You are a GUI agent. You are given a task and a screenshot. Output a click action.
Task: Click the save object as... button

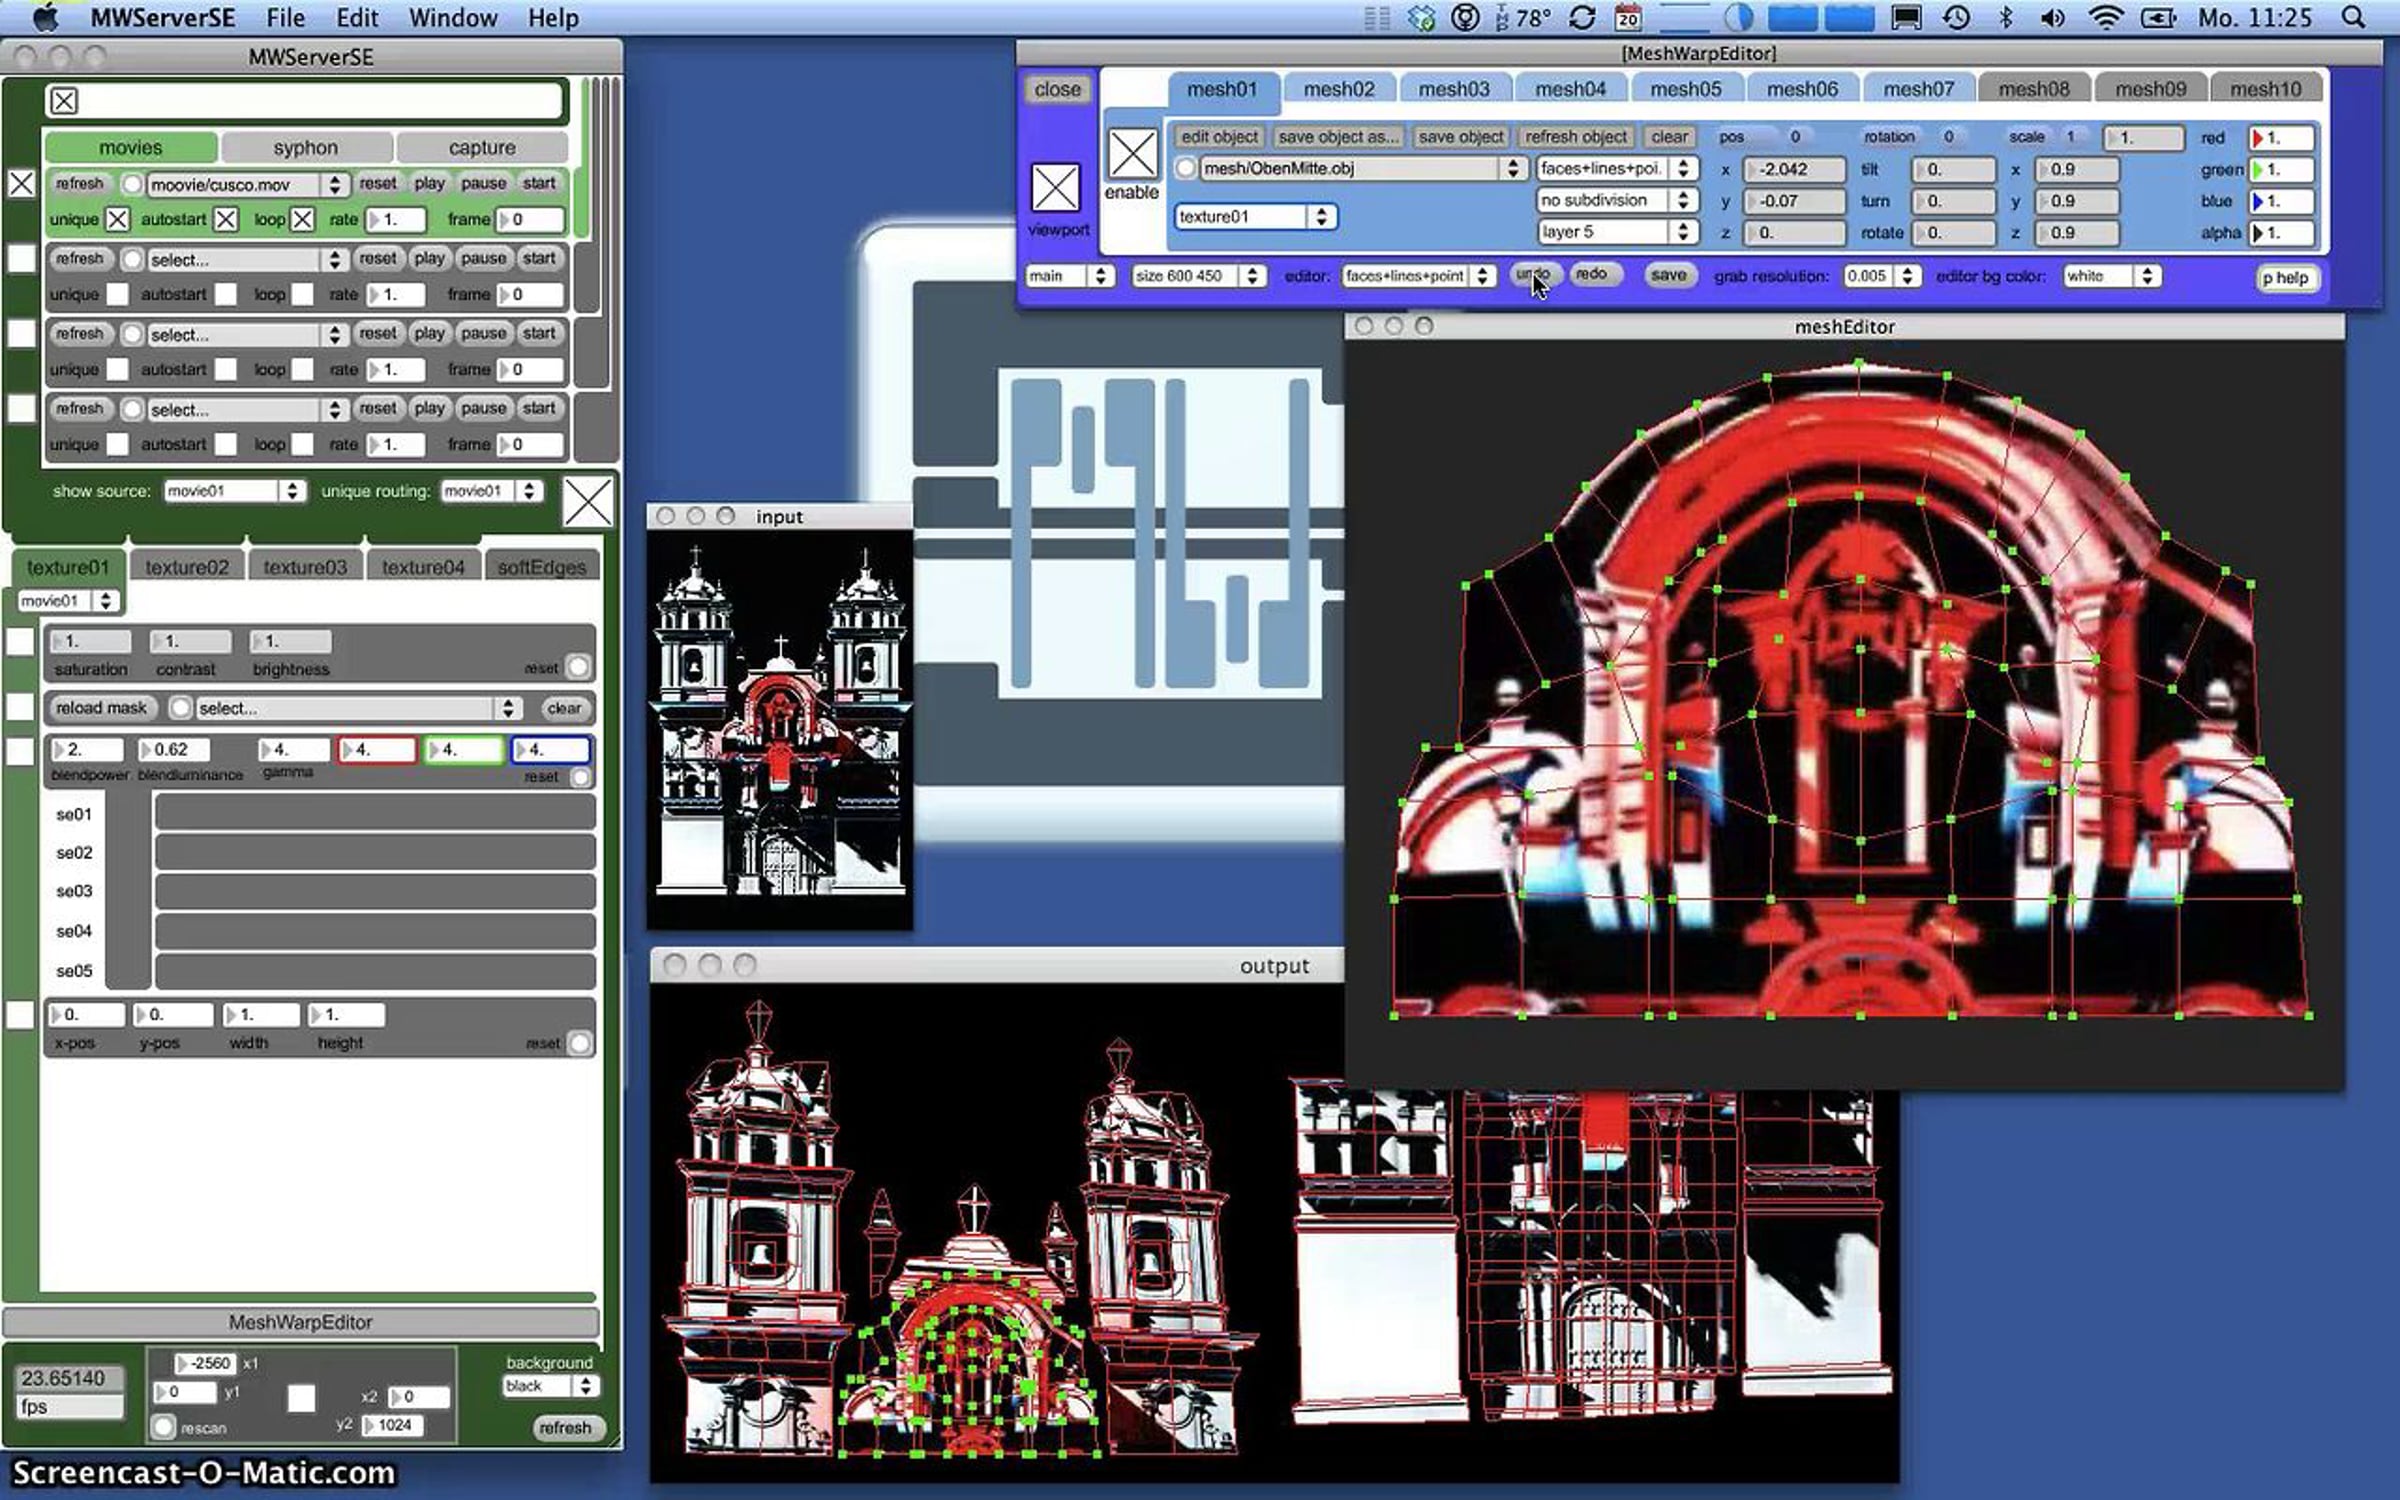coord(1338,137)
